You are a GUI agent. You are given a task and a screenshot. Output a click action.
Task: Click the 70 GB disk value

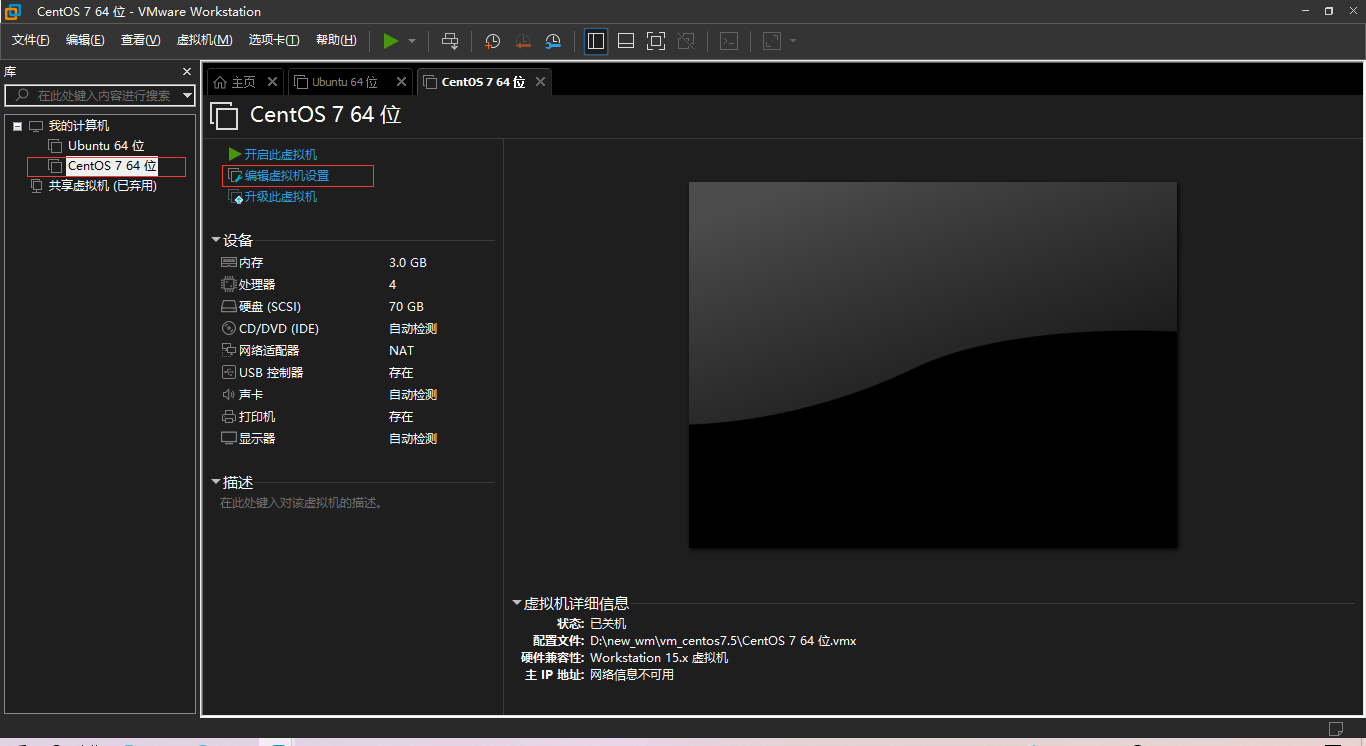406,307
